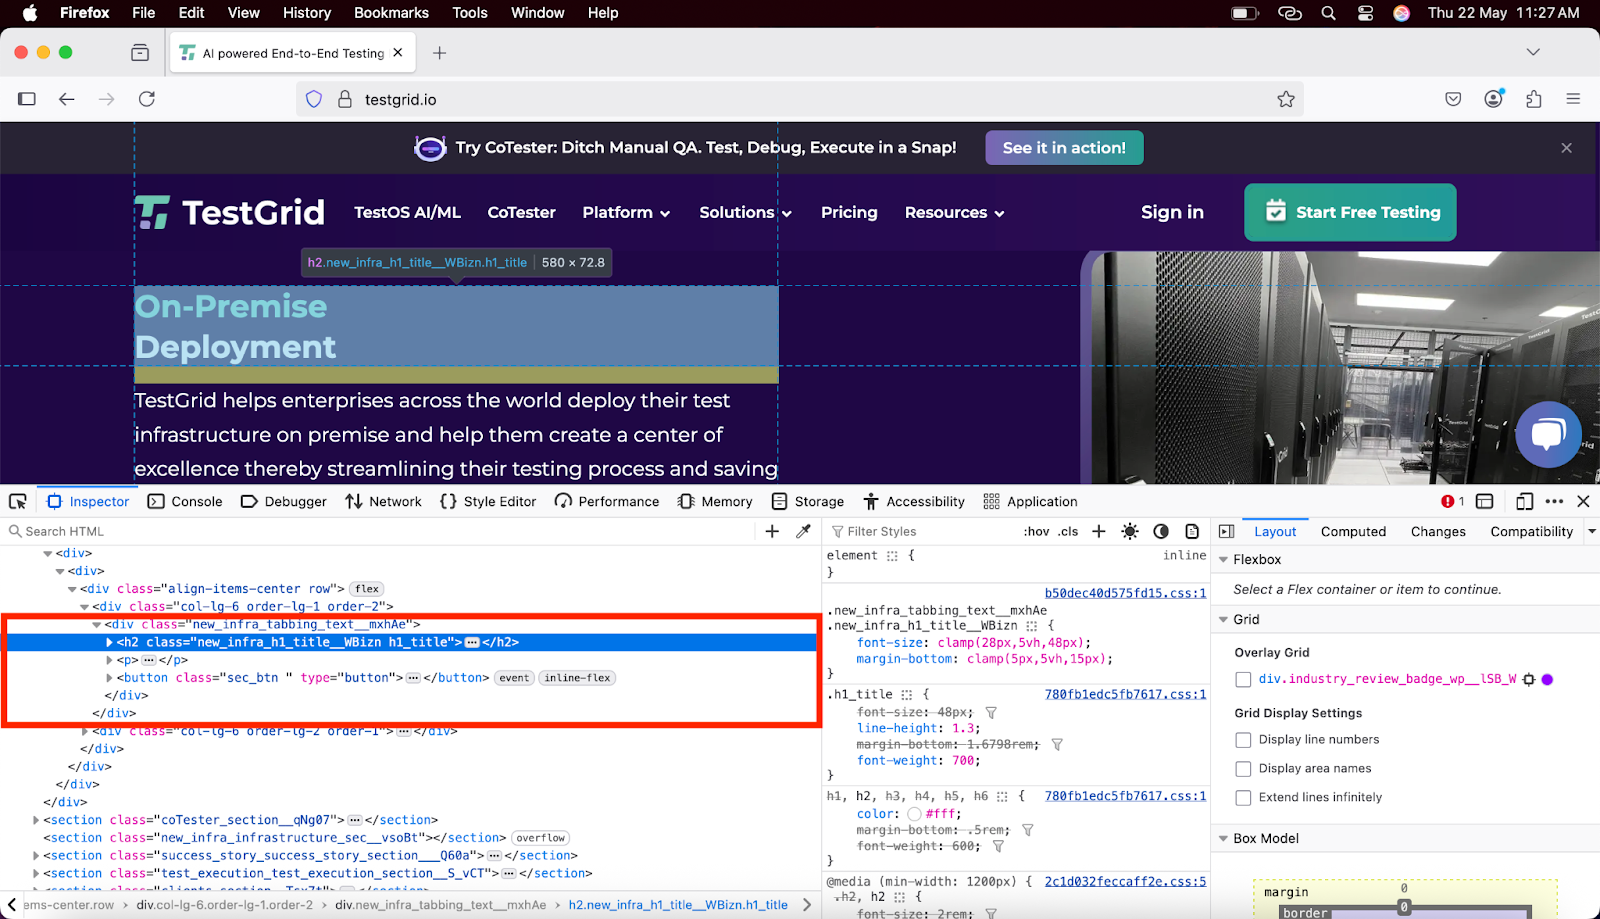Open the Changes sidebar tab

[x=1438, y=531]
